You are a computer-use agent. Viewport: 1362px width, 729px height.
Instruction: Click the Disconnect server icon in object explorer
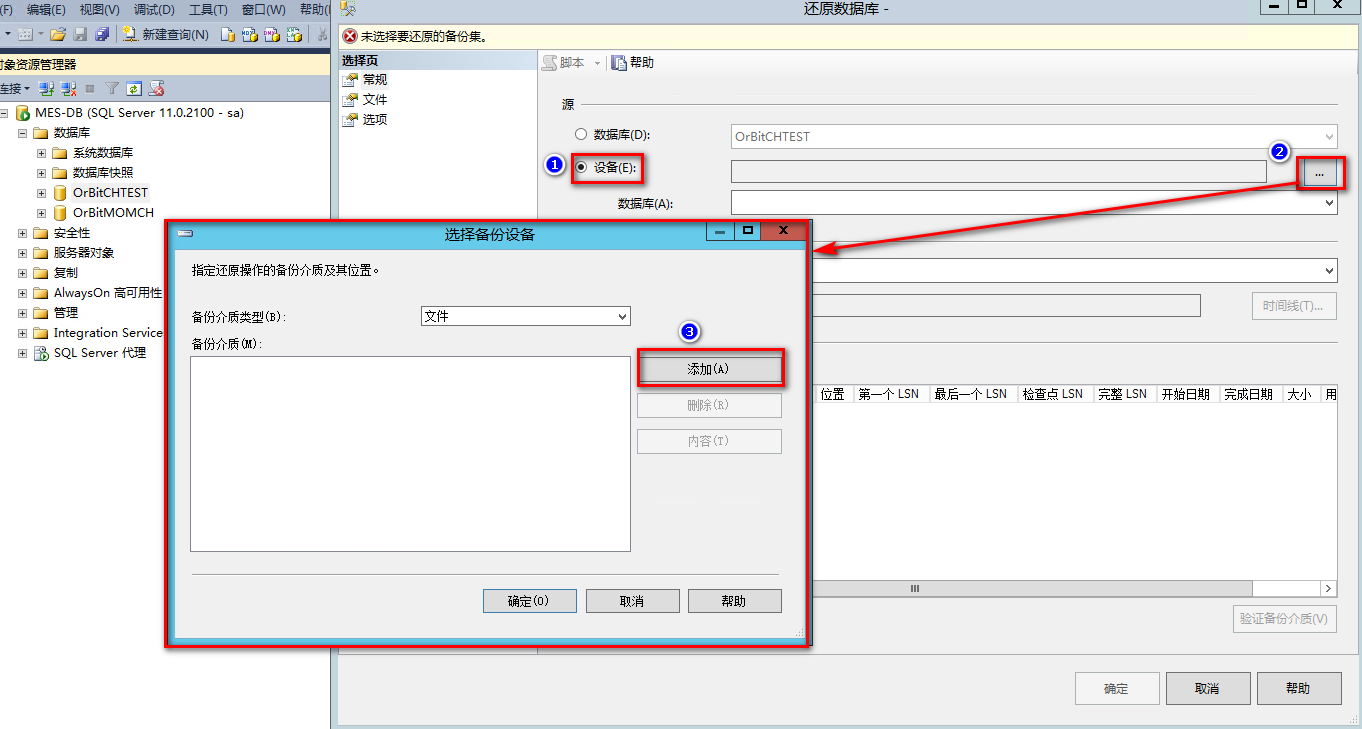(x=66, y=87)
